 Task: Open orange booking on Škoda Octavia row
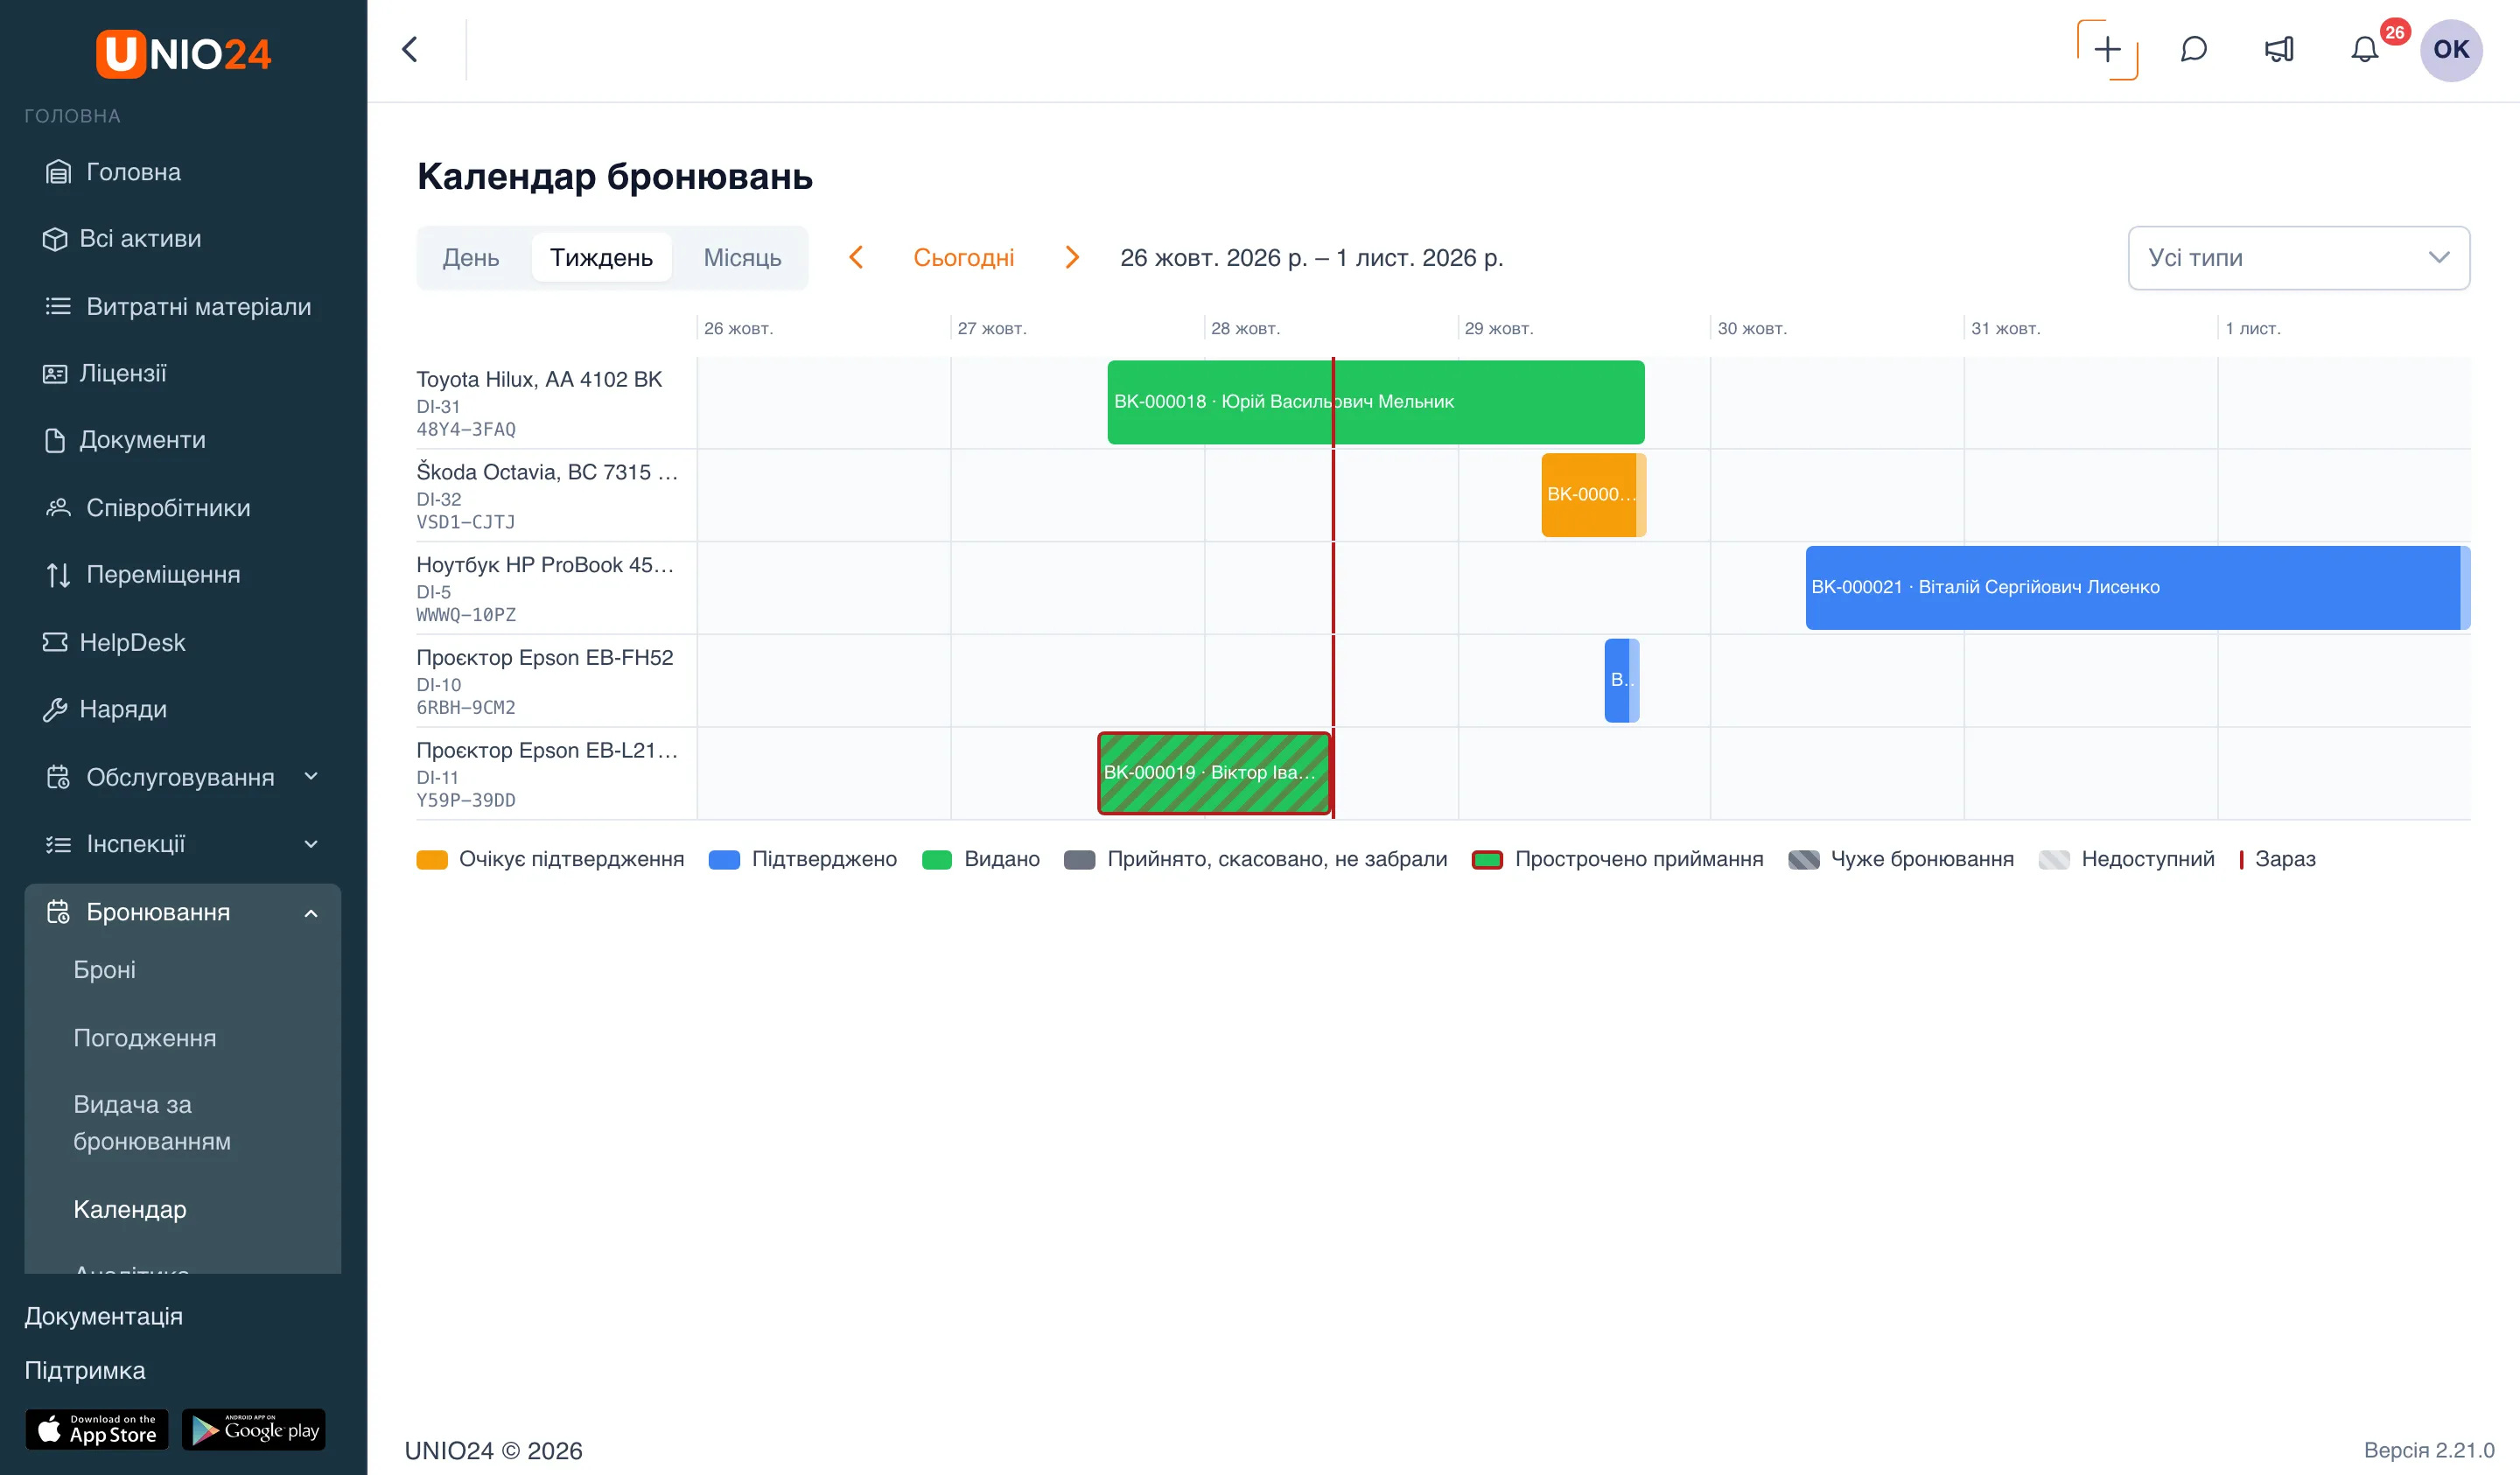pyautogui.click(x=1593, y=495)
